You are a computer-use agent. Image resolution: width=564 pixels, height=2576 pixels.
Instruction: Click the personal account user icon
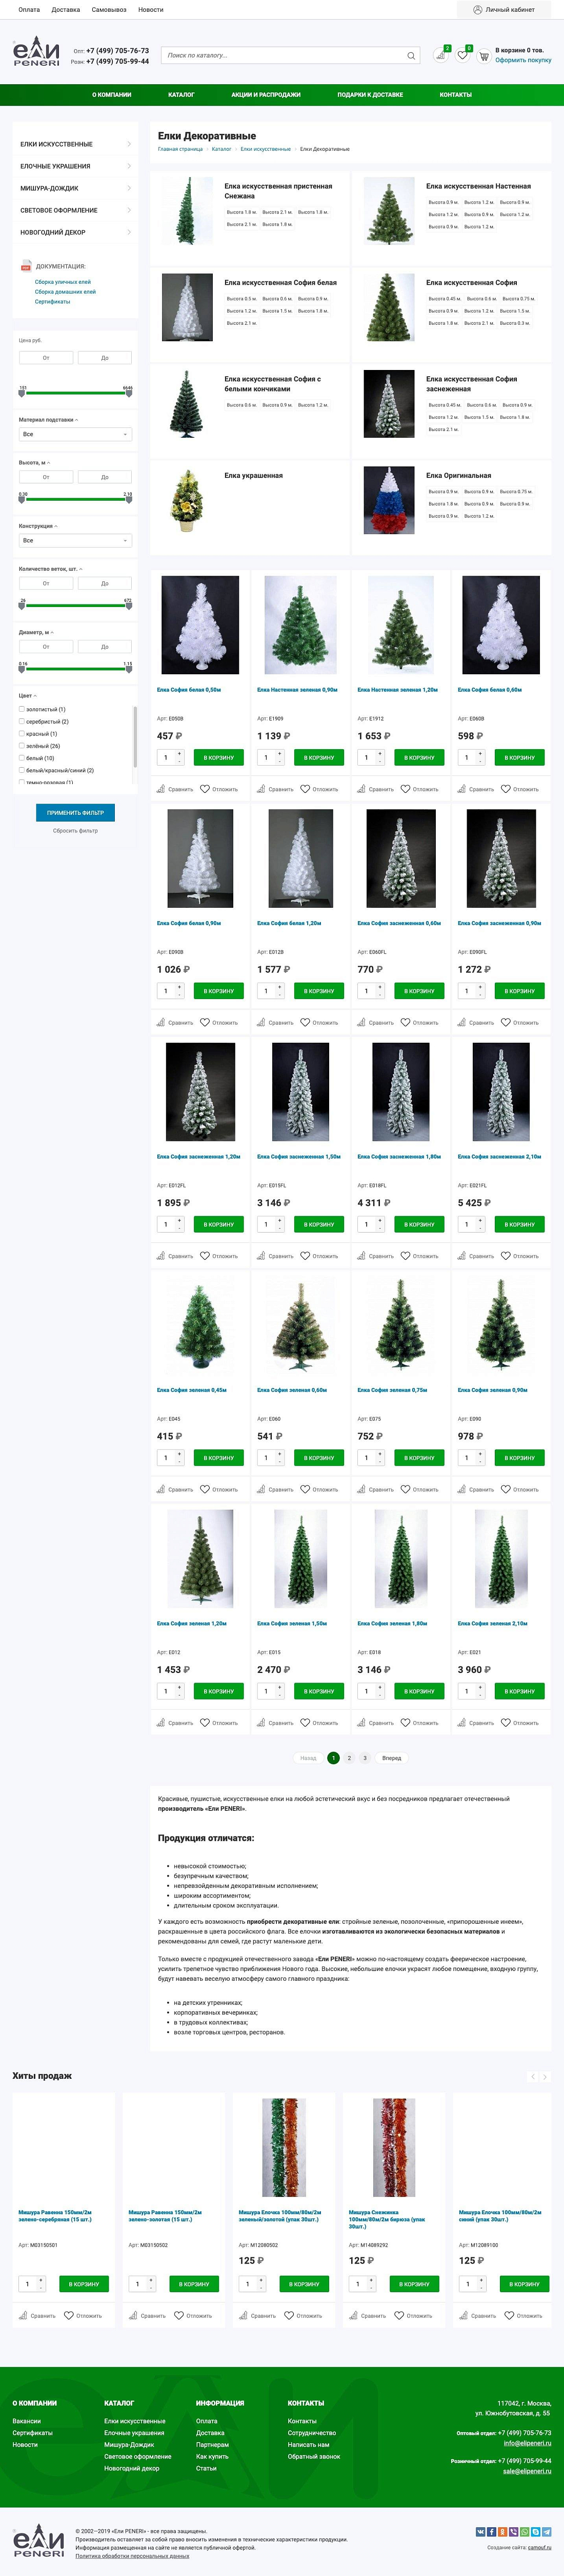(x=477, y=10)
